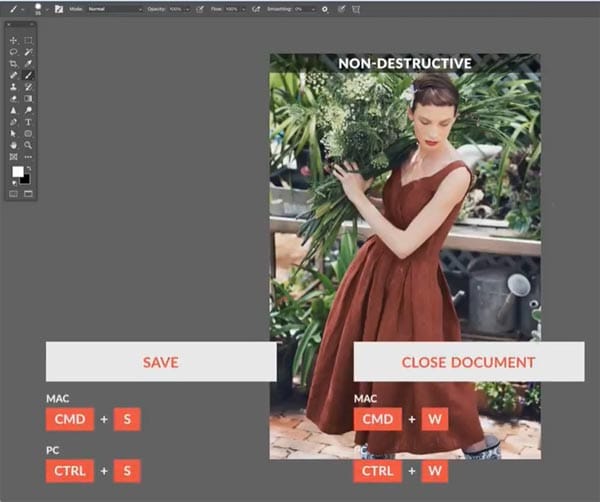
Task: Select the Rectangular Marquee tool
Action: tap(28, 40)
